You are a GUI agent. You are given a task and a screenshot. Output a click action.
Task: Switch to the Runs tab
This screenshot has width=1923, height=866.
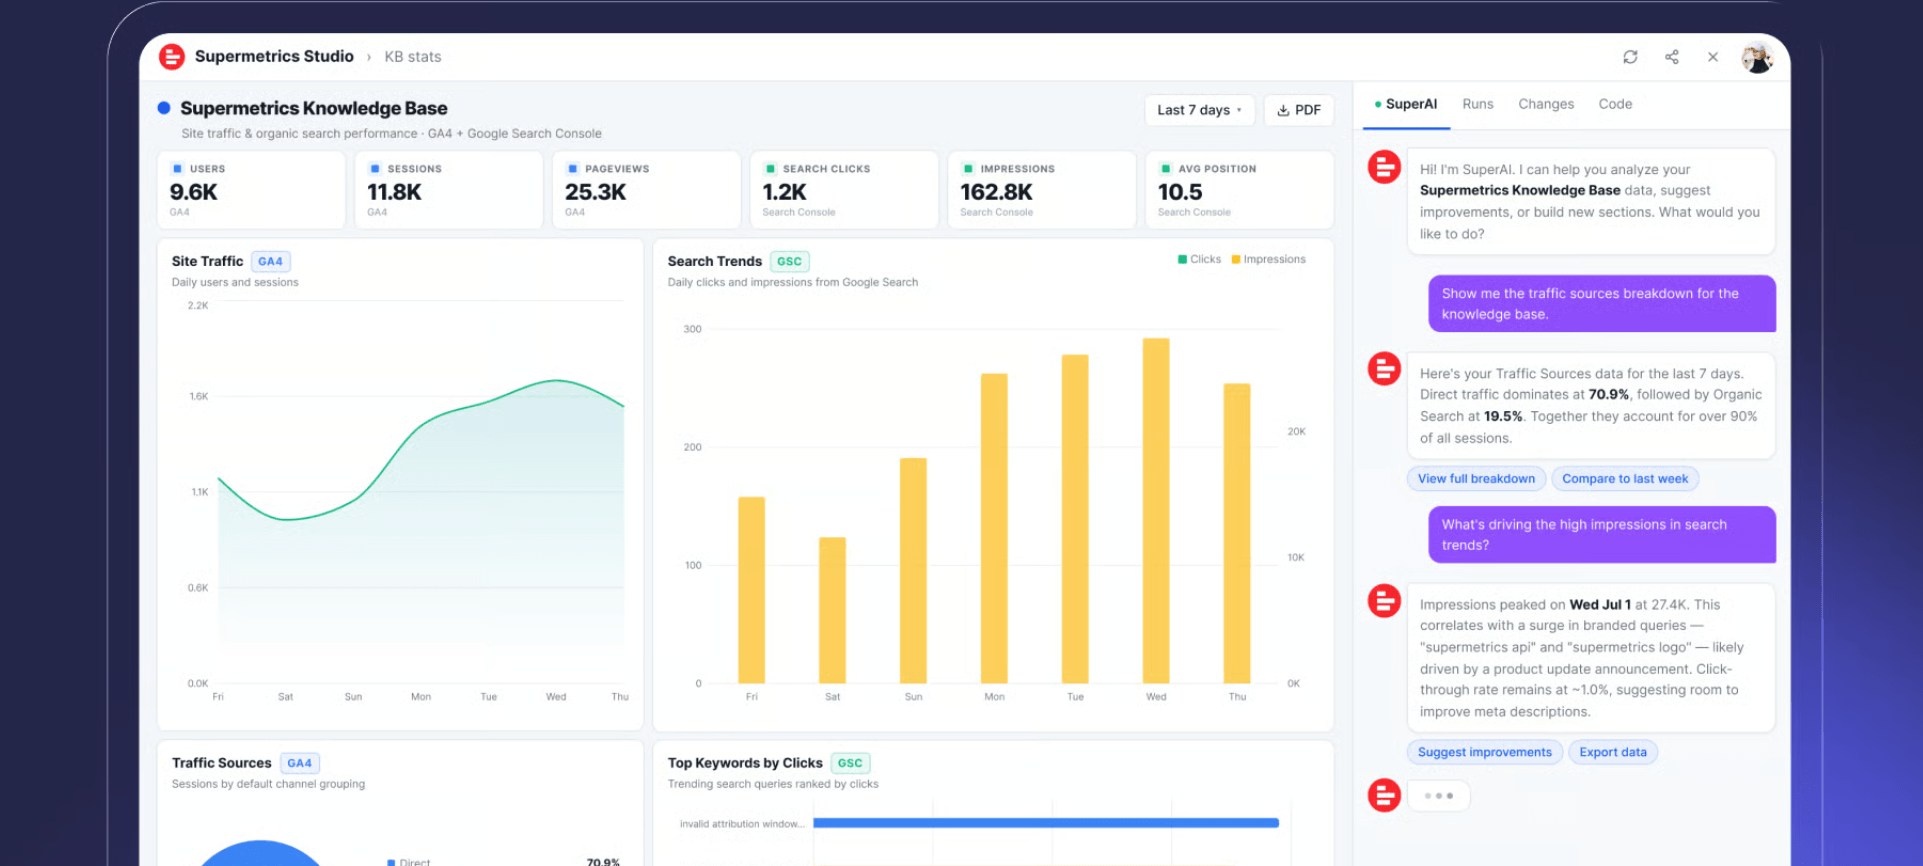[x=1477, y=104]
